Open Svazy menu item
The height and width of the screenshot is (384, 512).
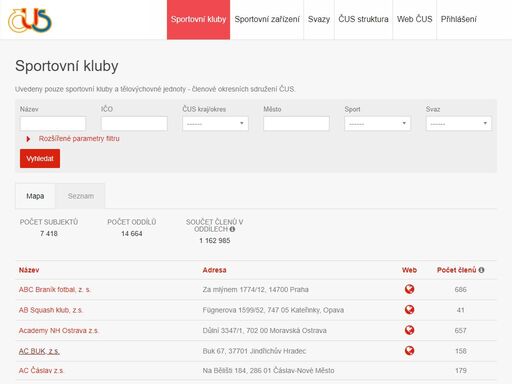click(319, 20)
